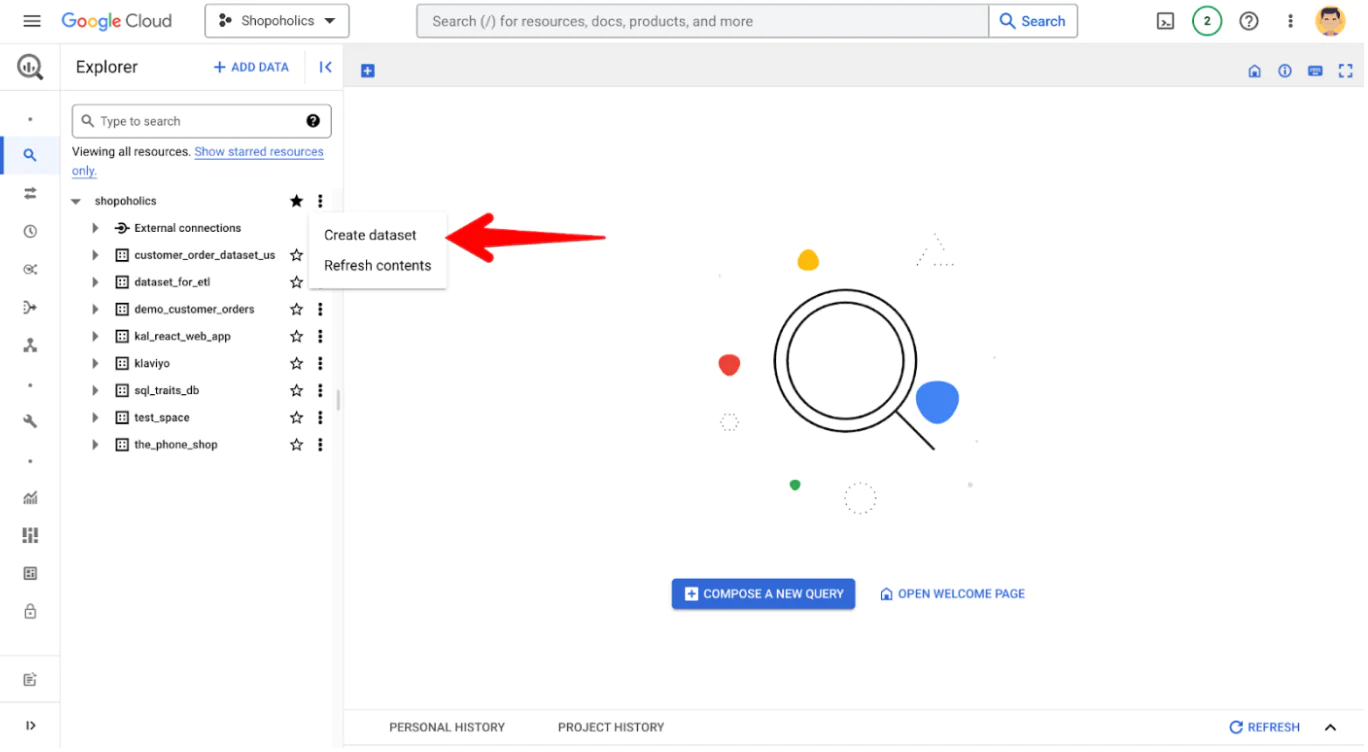Viewport: 1368px width, 752px height.
Task: Open the keyboard shortcuts icon in editor toolbar
Action: coord(1314,70)
